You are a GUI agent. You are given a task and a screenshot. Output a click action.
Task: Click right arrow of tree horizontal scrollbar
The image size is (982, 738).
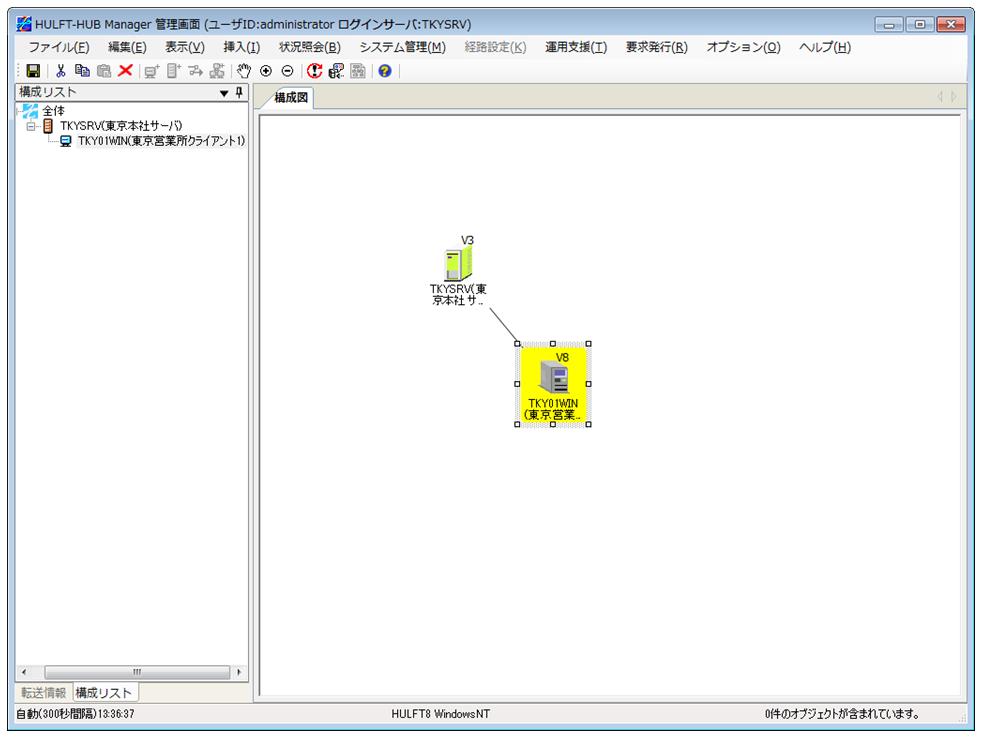click(239, 672)
